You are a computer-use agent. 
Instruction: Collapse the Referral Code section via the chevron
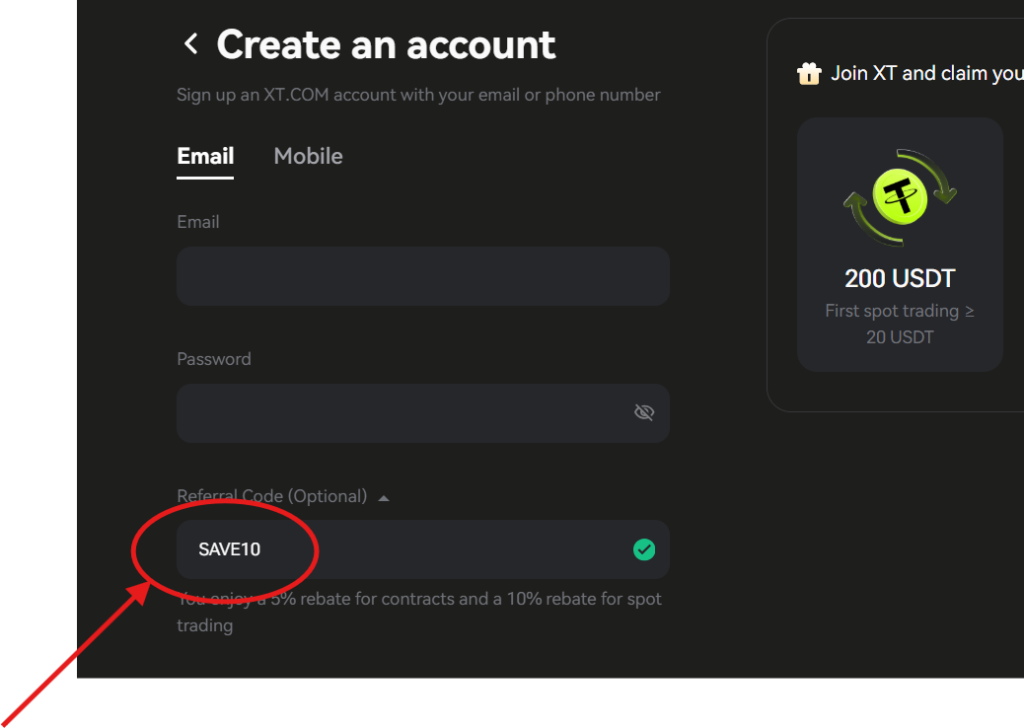point(385,495)
